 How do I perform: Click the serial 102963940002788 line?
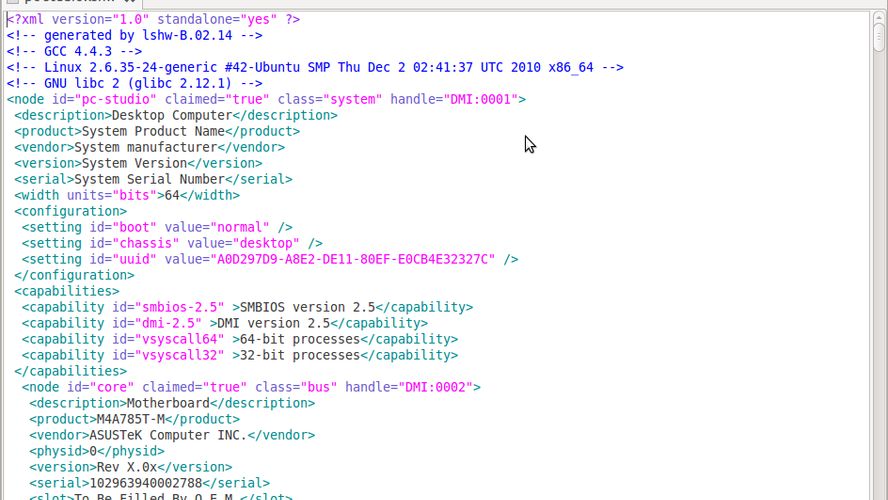click(150, 483)
